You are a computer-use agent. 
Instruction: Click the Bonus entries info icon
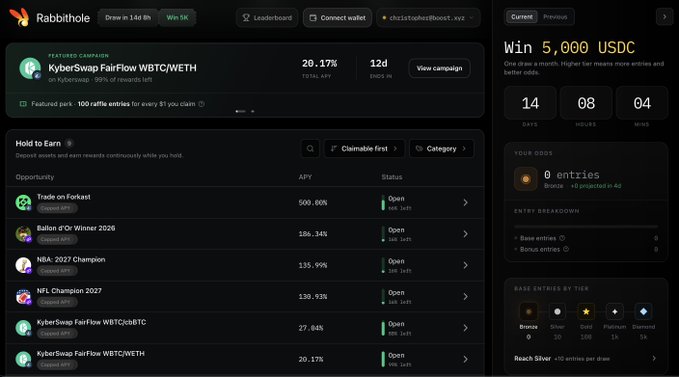[x=566, y=249]
